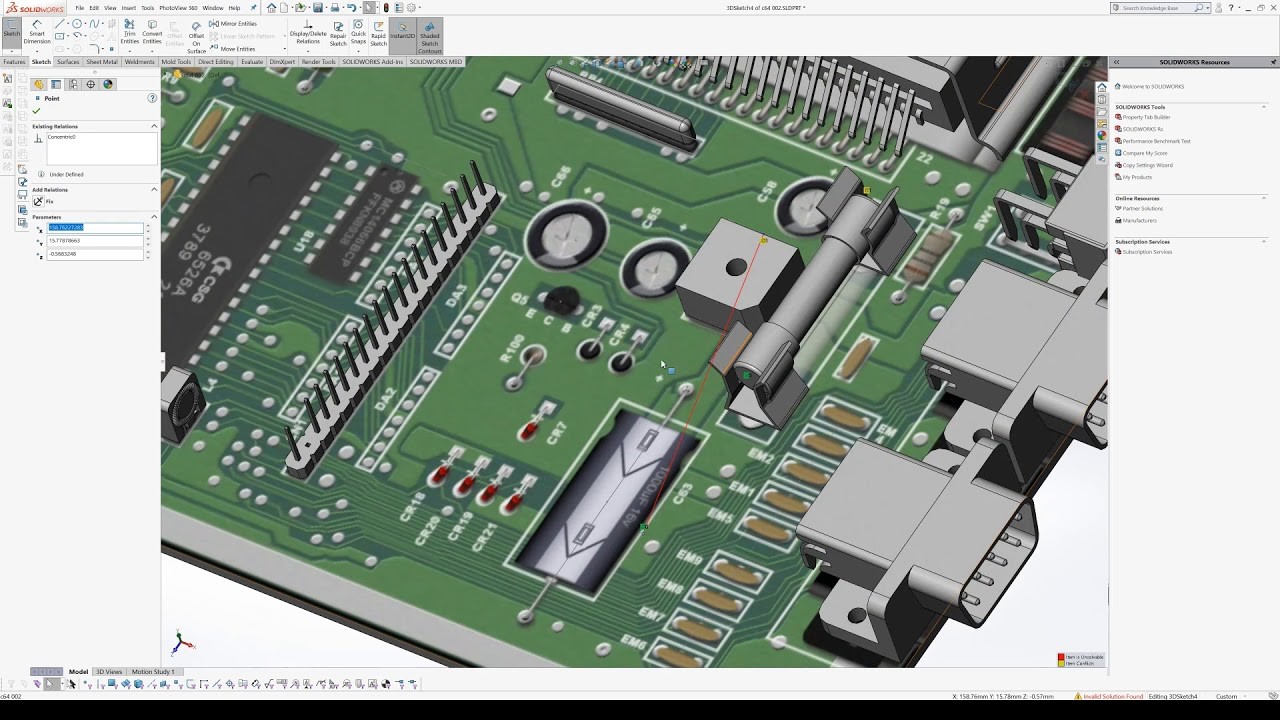Select the Smart Dimension tool
1280x720 pixels.
(38, 33)
